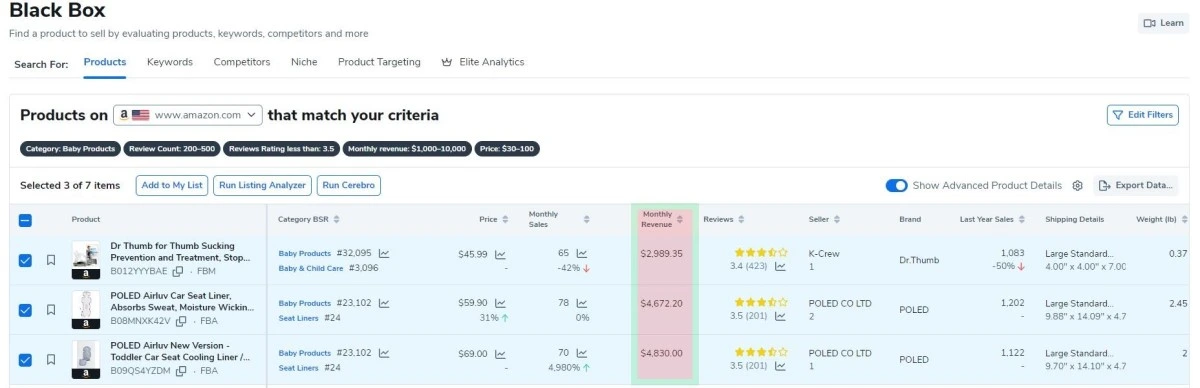Image resolution: width=1200 pixels, height=388 pixels.
Task: Show price history chart for $59.90
Action: (500, 303)
